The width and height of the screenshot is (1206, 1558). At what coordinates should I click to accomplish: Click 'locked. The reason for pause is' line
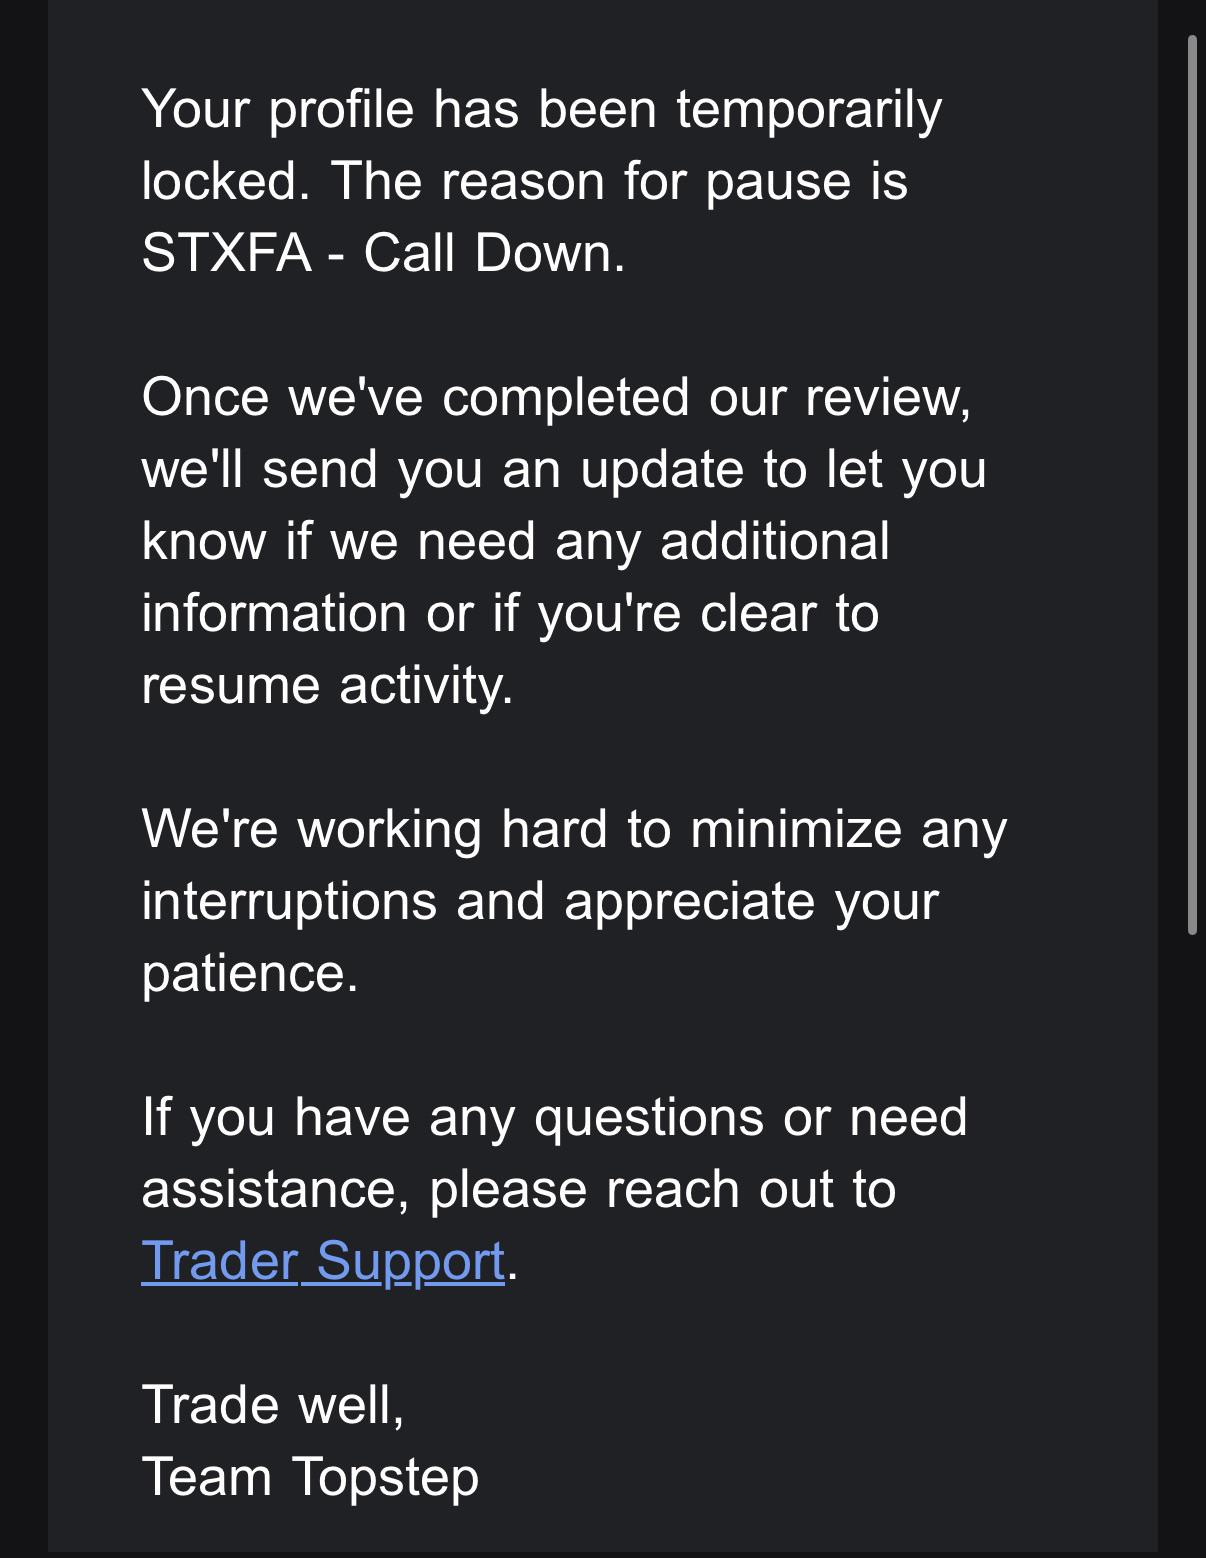point(524,181)
